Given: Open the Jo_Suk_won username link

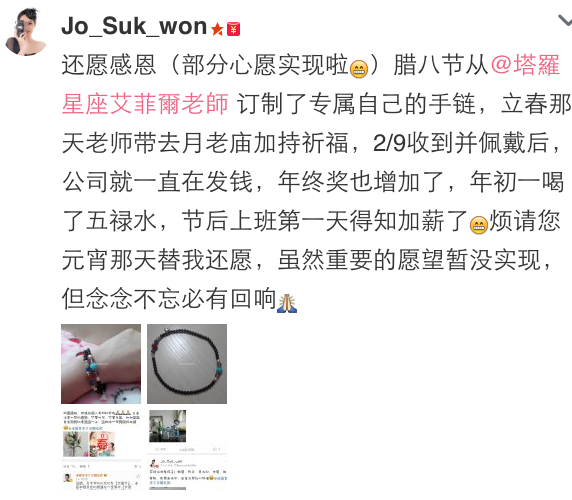Looking at the screenshot, I should (x=134, y=26).
